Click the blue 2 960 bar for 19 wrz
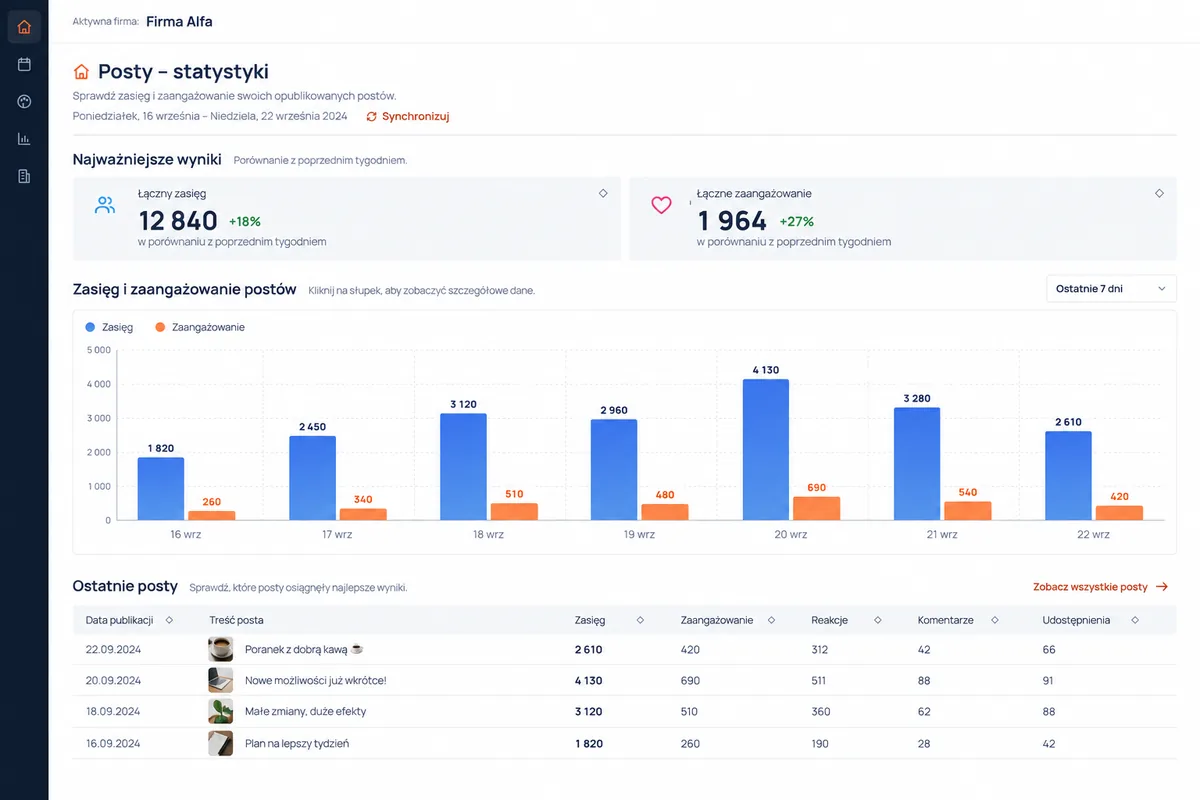Screen dimensions: 1200x800 pos(614,470)
